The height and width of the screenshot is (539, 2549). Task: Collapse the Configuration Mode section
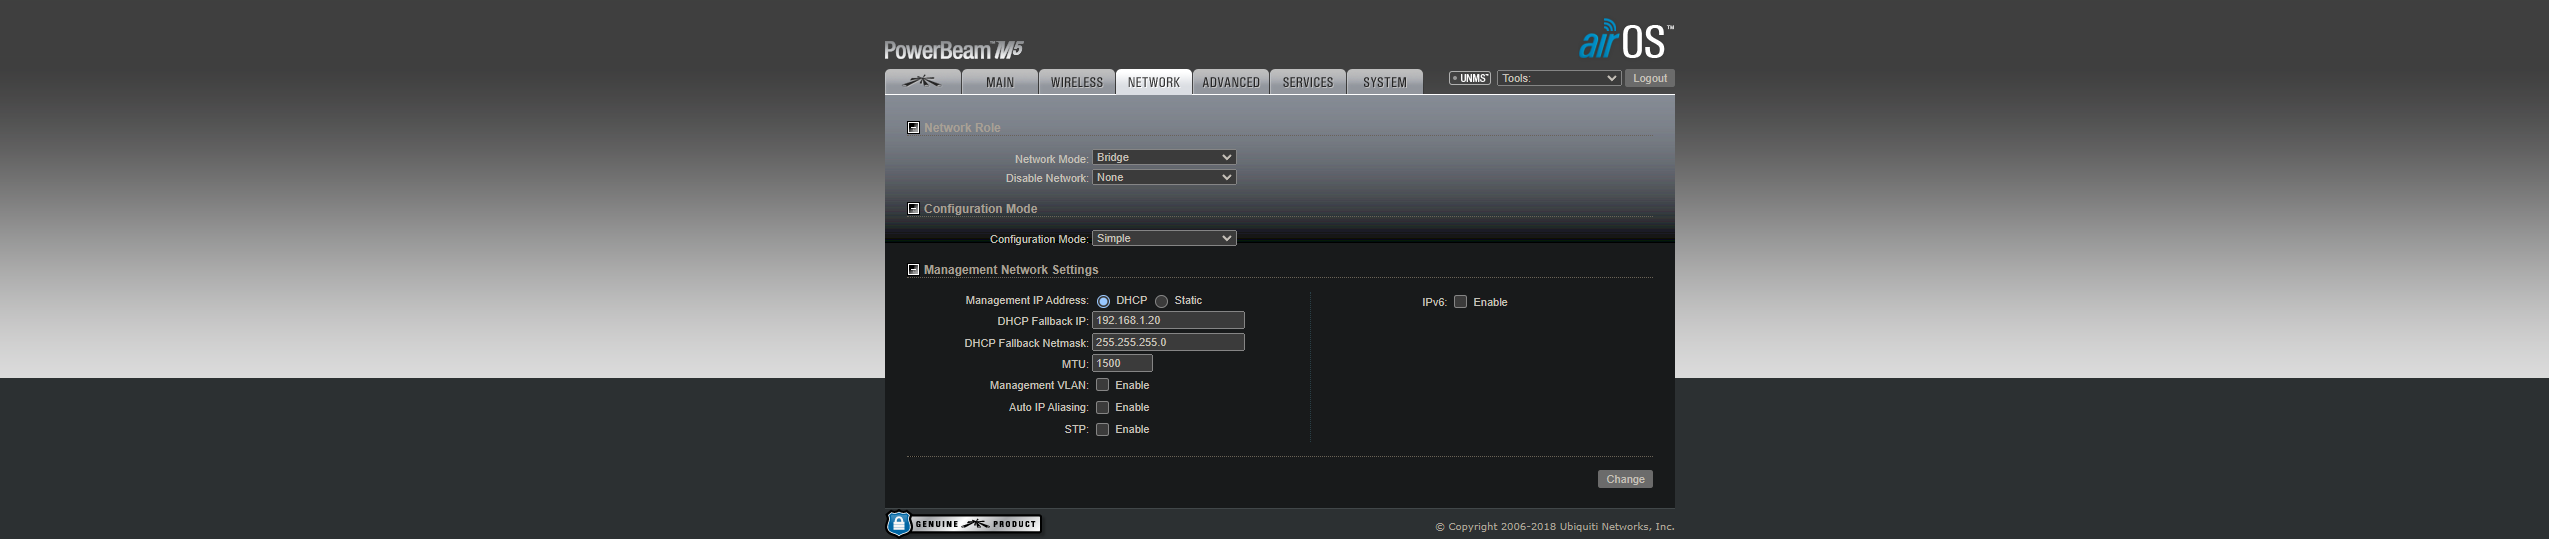(x=913, y=209)
